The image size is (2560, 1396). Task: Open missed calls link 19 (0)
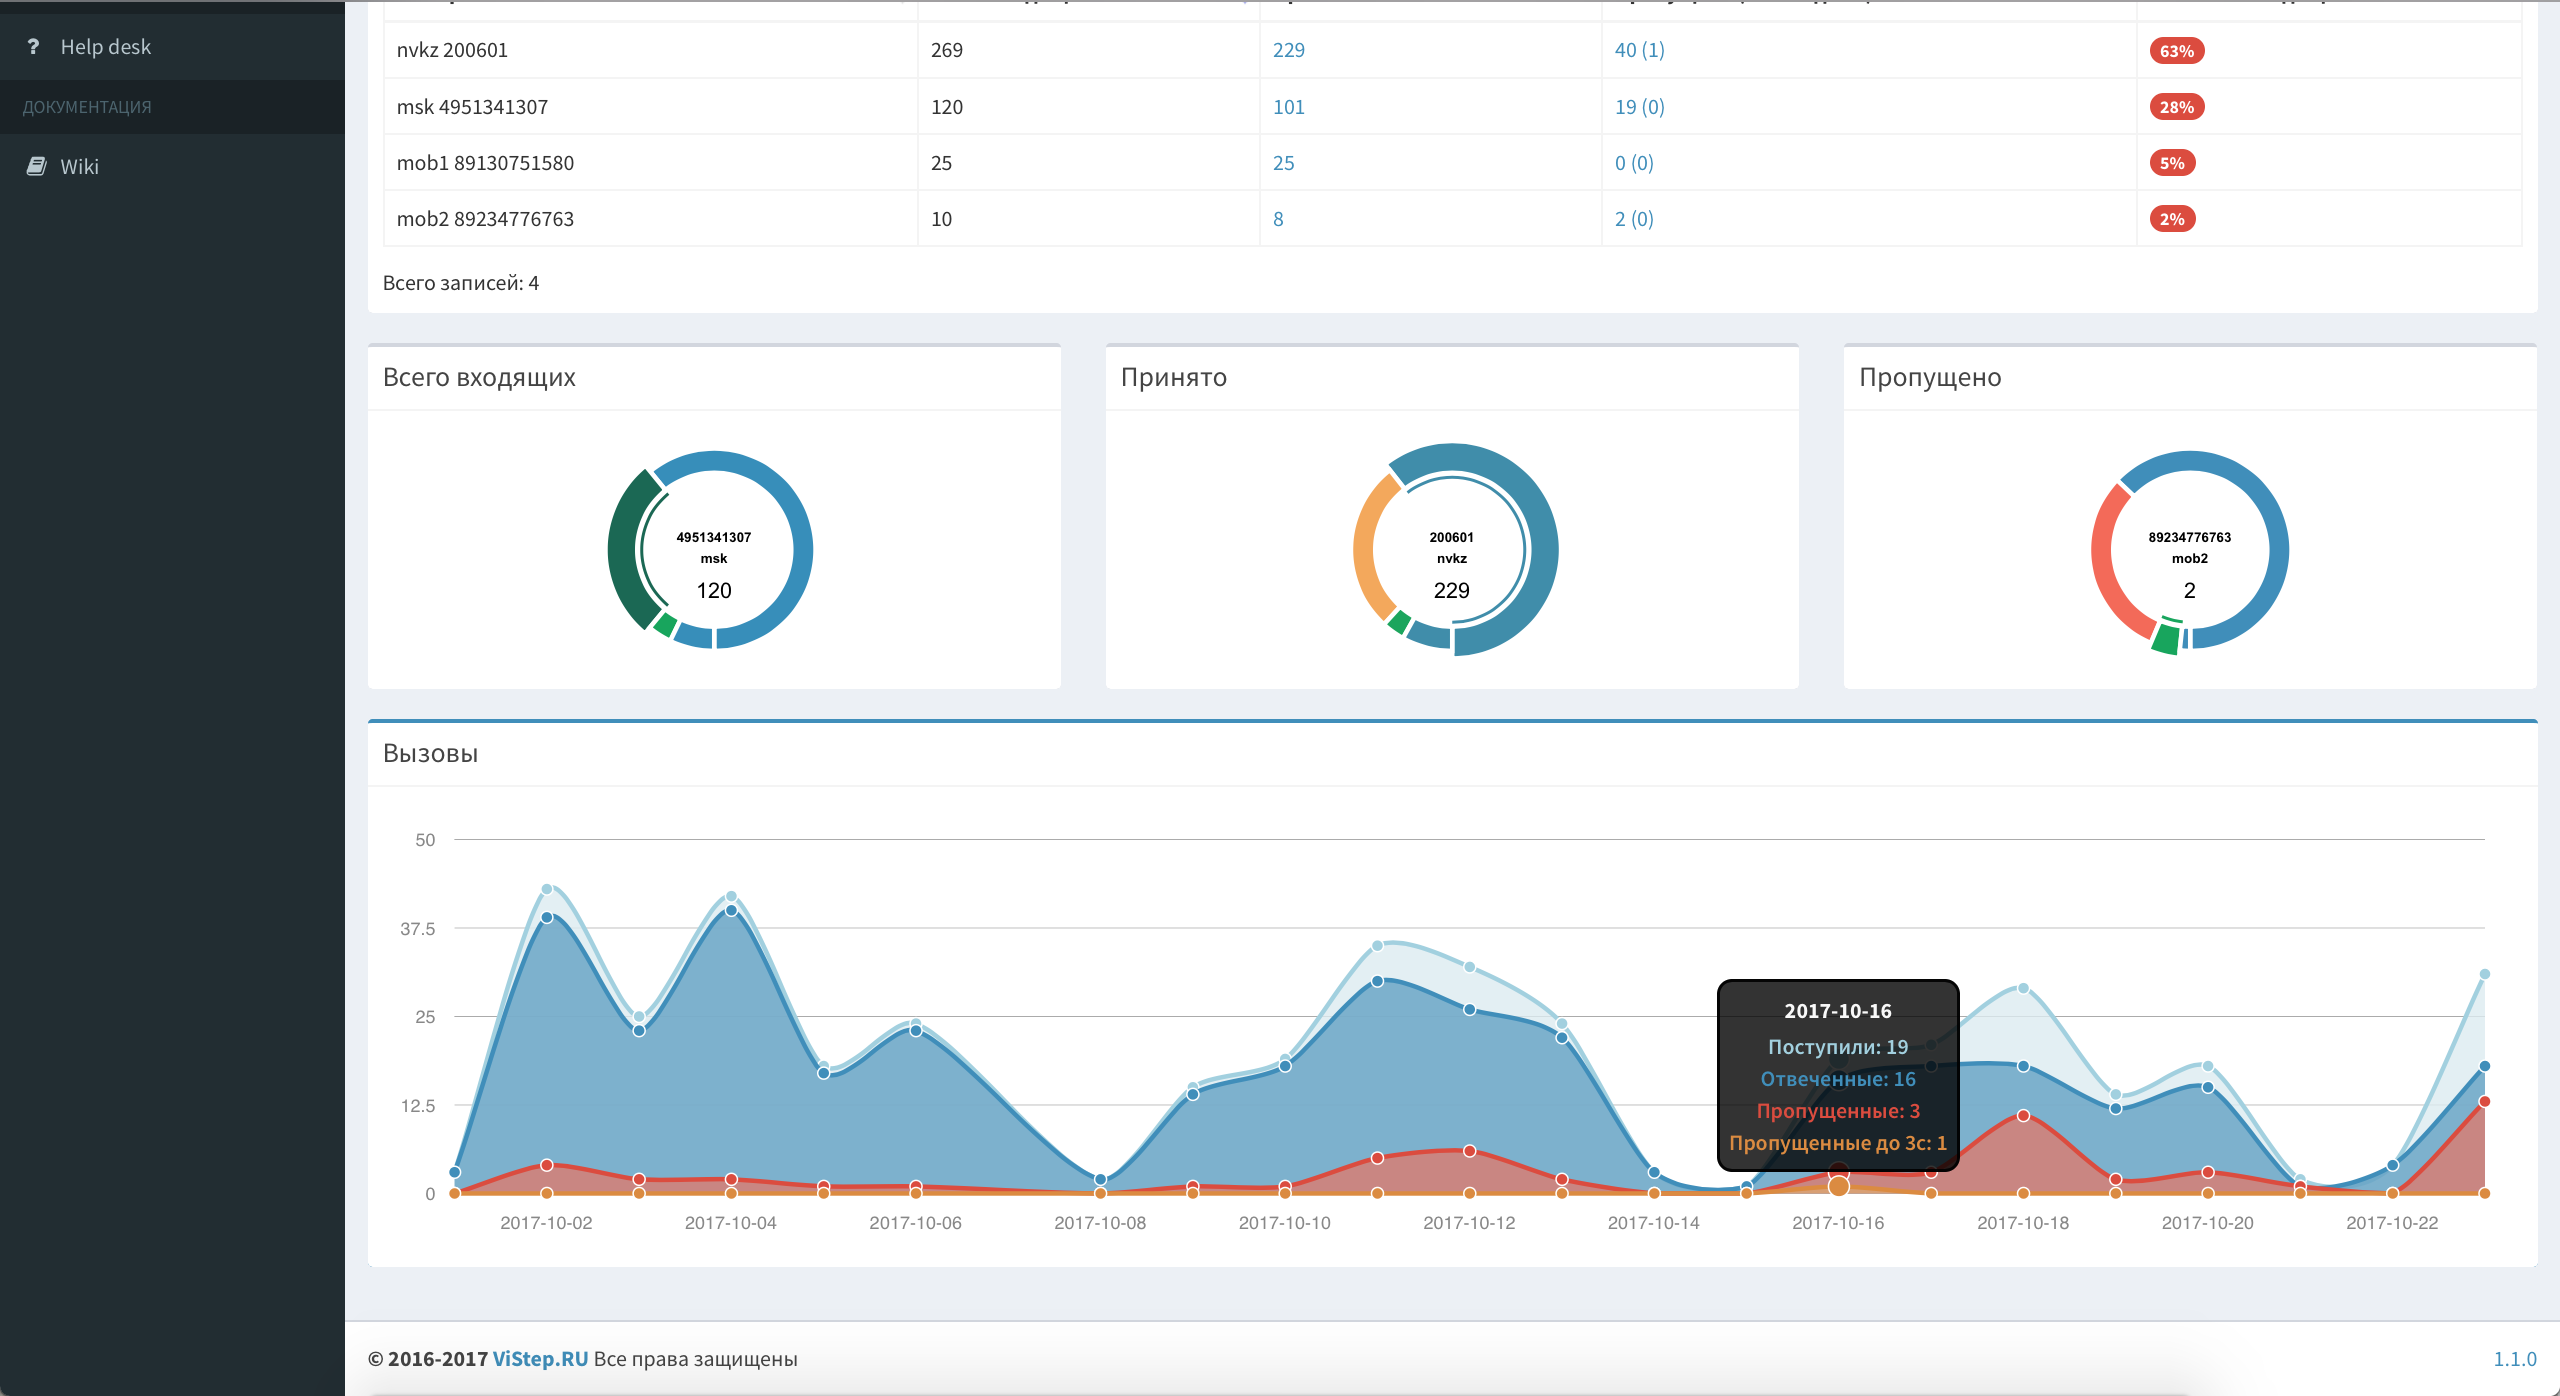click(1639, 107)
